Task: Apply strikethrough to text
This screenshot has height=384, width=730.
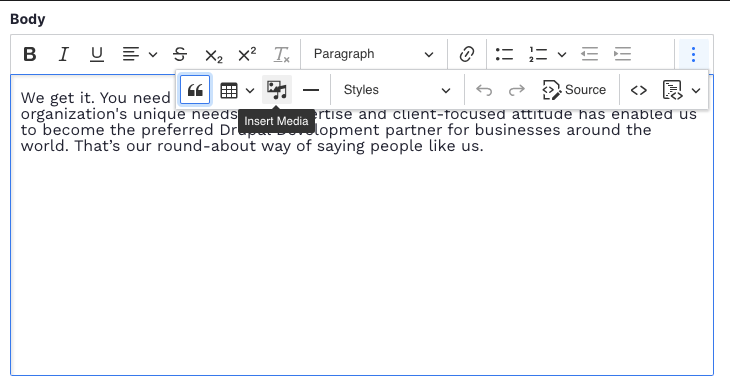Action: [180, 54]
